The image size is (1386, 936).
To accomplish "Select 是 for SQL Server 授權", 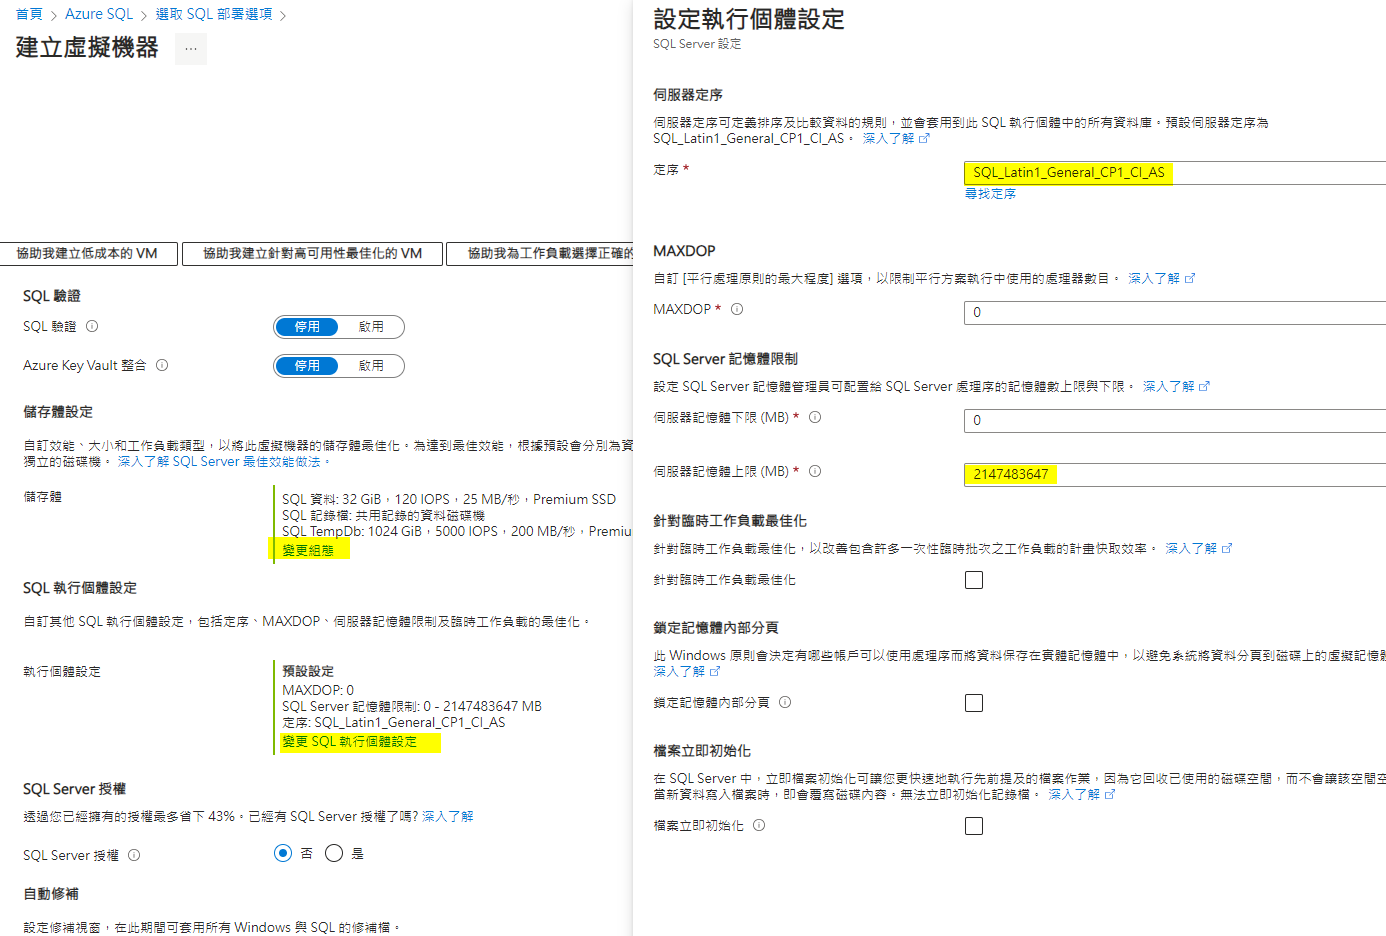I will pyautogui.click(x=334, y=853).
